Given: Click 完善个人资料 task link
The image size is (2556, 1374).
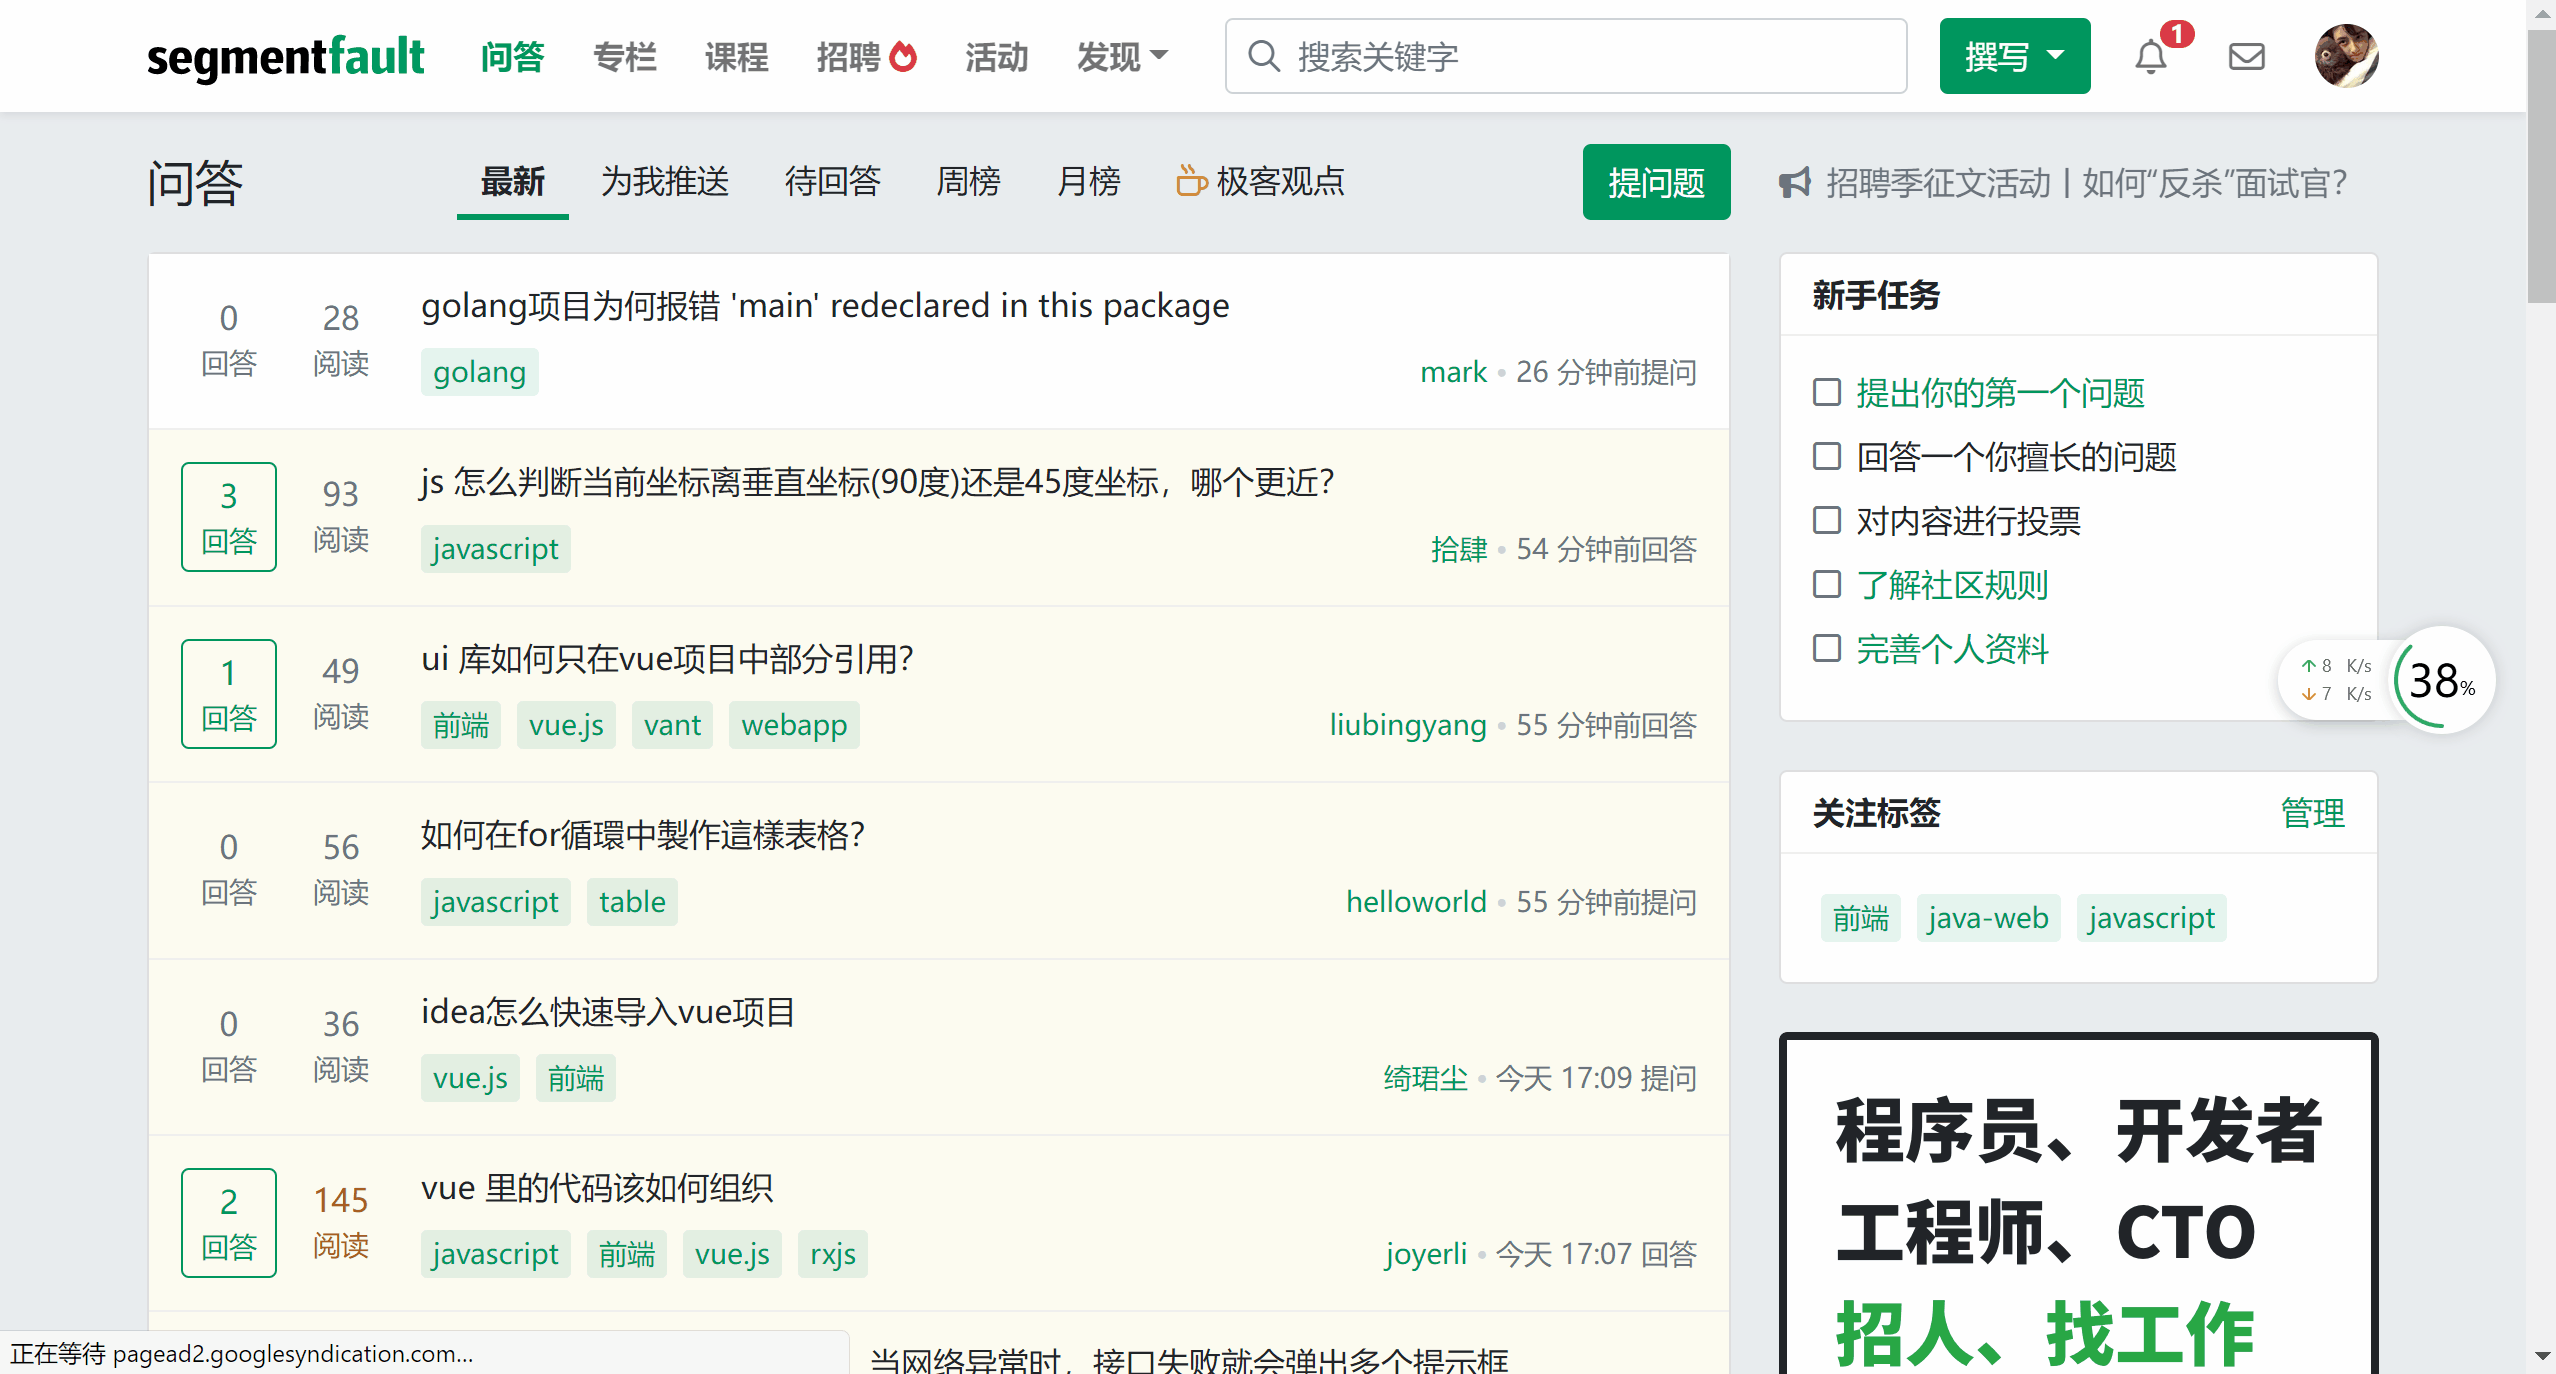Looking at the screenshot, I should coord(1952,649).
